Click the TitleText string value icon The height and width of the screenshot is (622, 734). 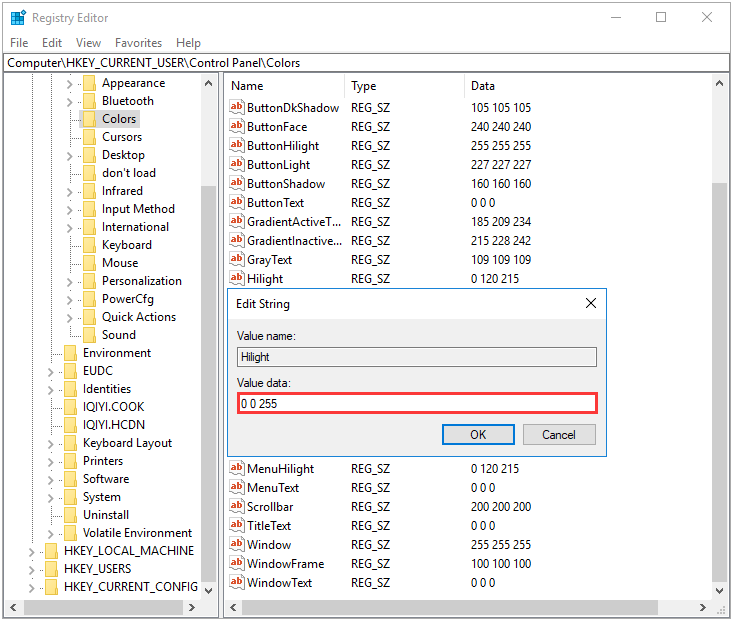point(237,525)
